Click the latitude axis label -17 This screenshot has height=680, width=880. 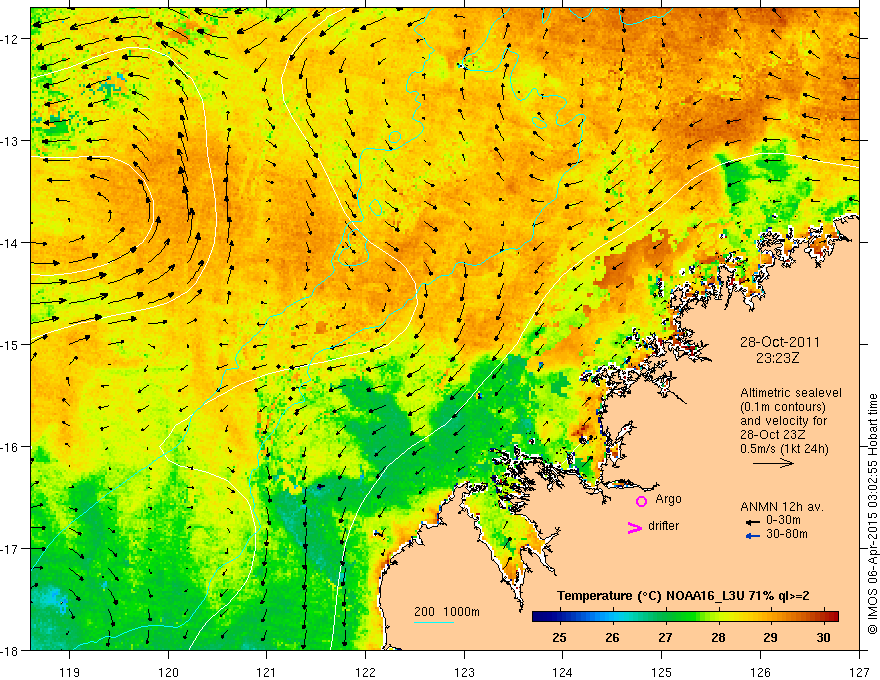point(11,549)
